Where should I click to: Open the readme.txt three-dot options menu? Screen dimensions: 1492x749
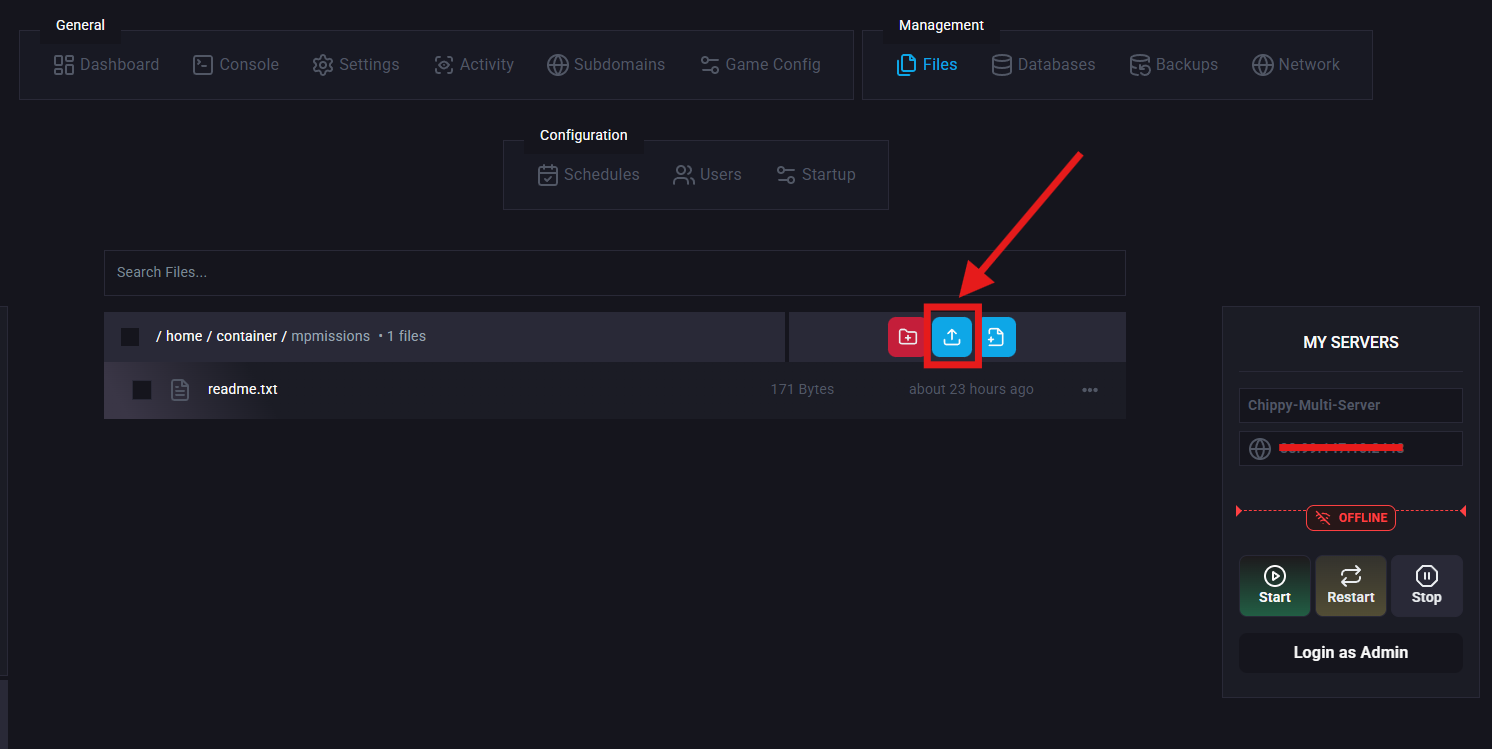coord(1090,390)
